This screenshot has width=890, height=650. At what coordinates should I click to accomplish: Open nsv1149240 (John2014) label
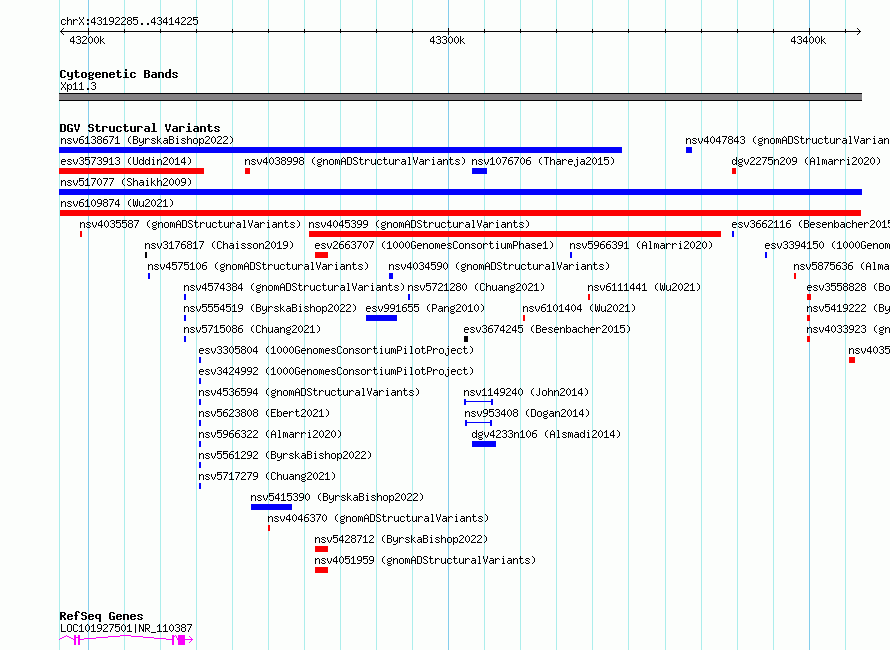[x=526, y=392]
